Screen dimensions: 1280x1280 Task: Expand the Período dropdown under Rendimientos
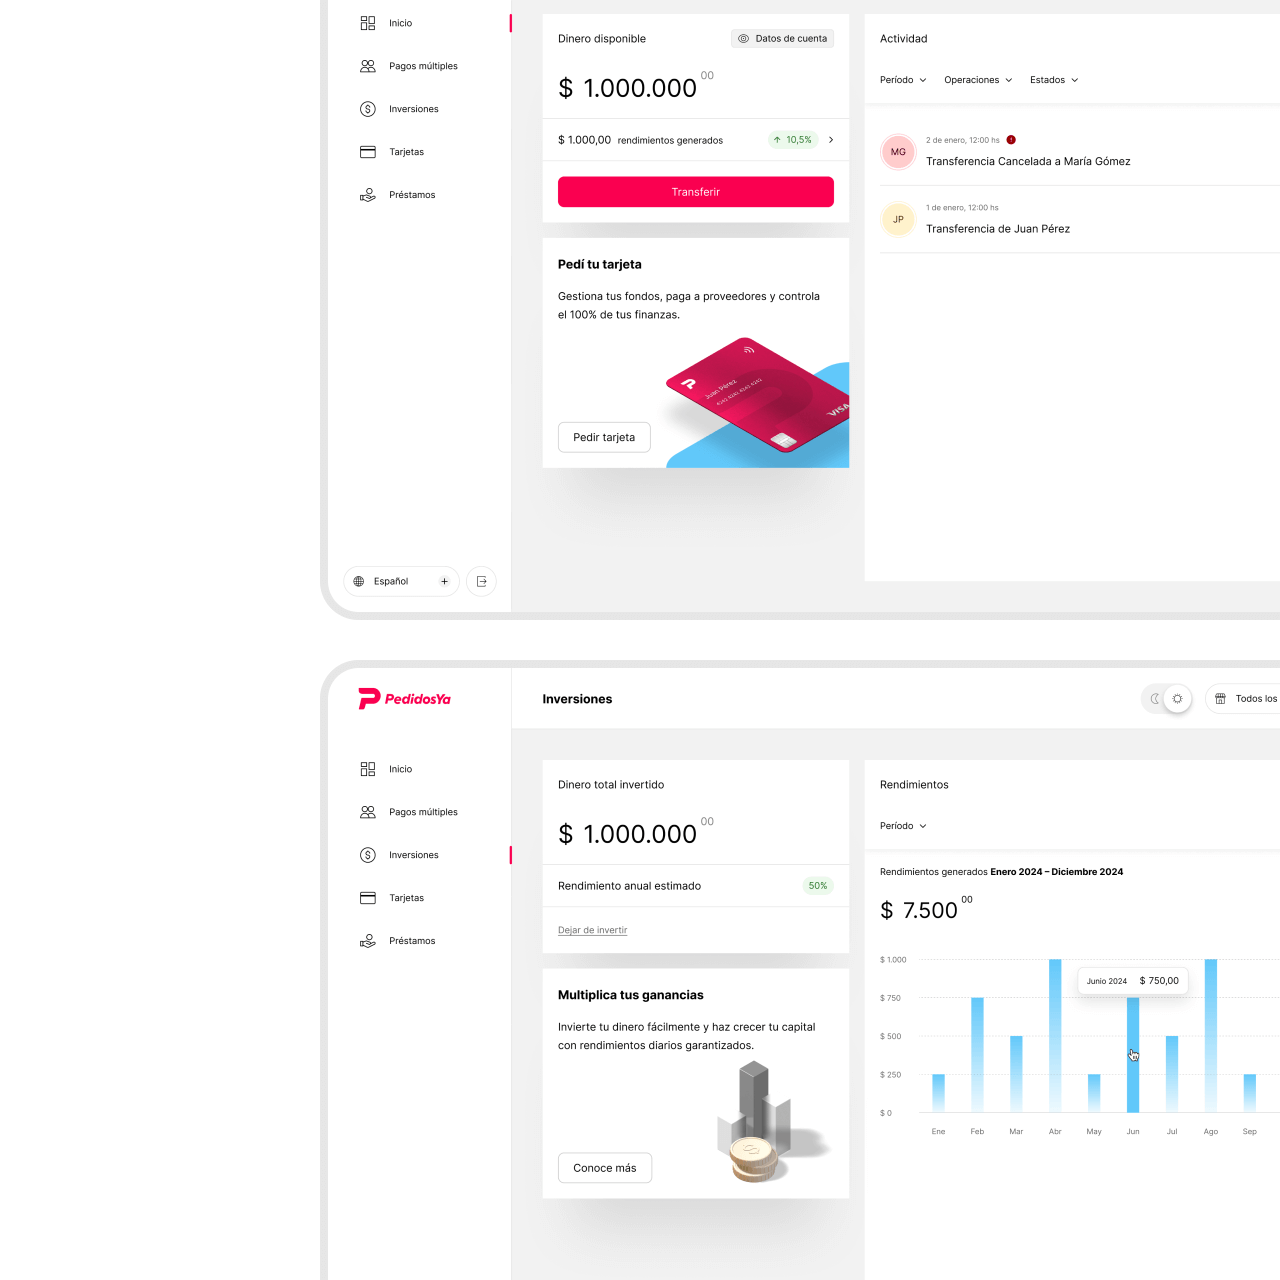point(903,826)
